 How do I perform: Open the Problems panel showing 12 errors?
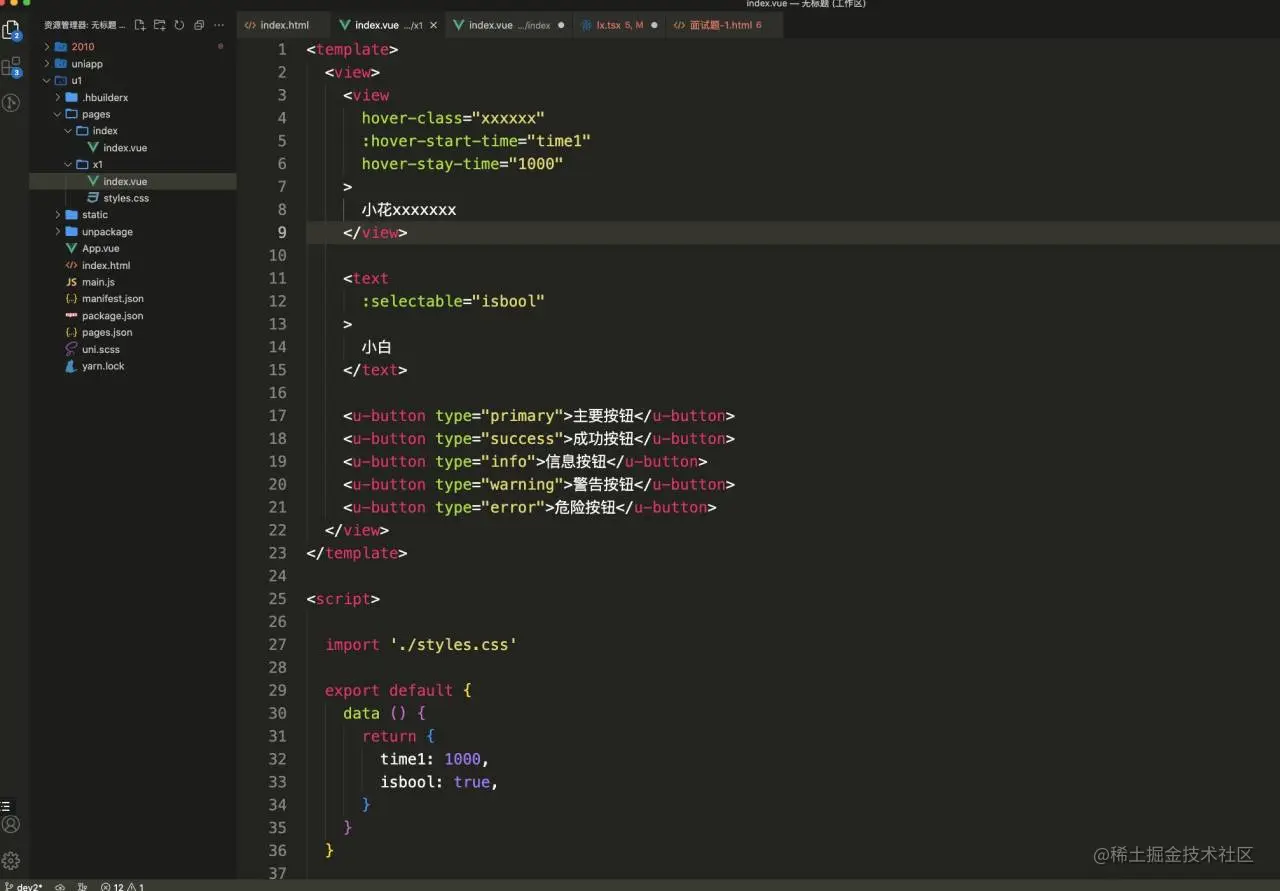[122, 886]
